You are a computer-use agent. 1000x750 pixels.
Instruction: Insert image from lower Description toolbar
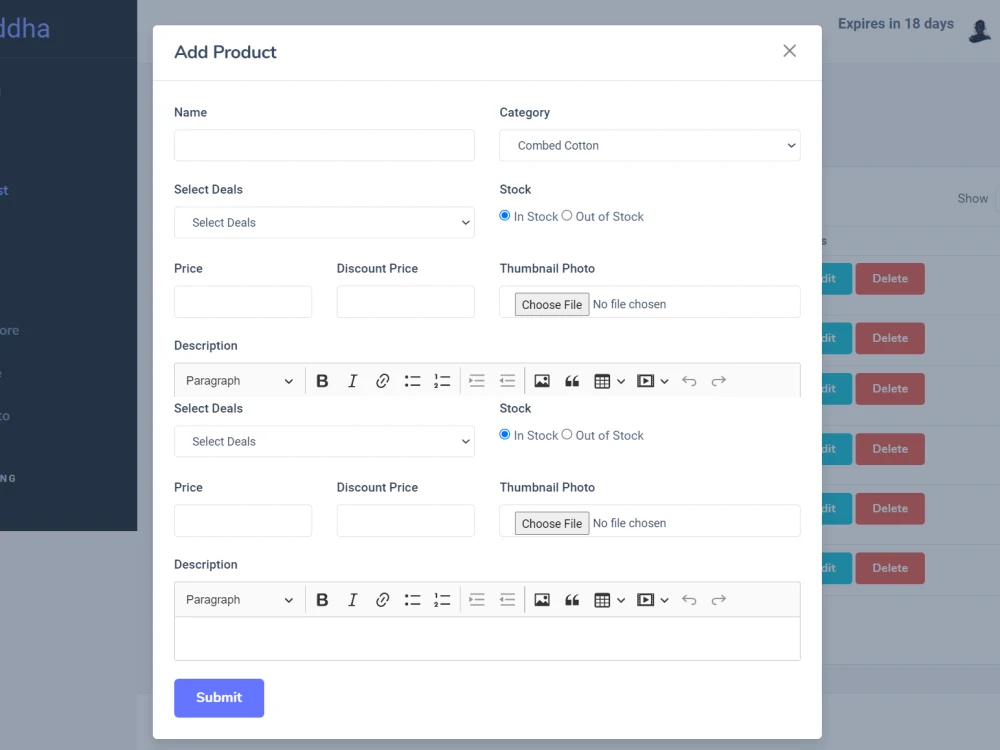[541, 599]
